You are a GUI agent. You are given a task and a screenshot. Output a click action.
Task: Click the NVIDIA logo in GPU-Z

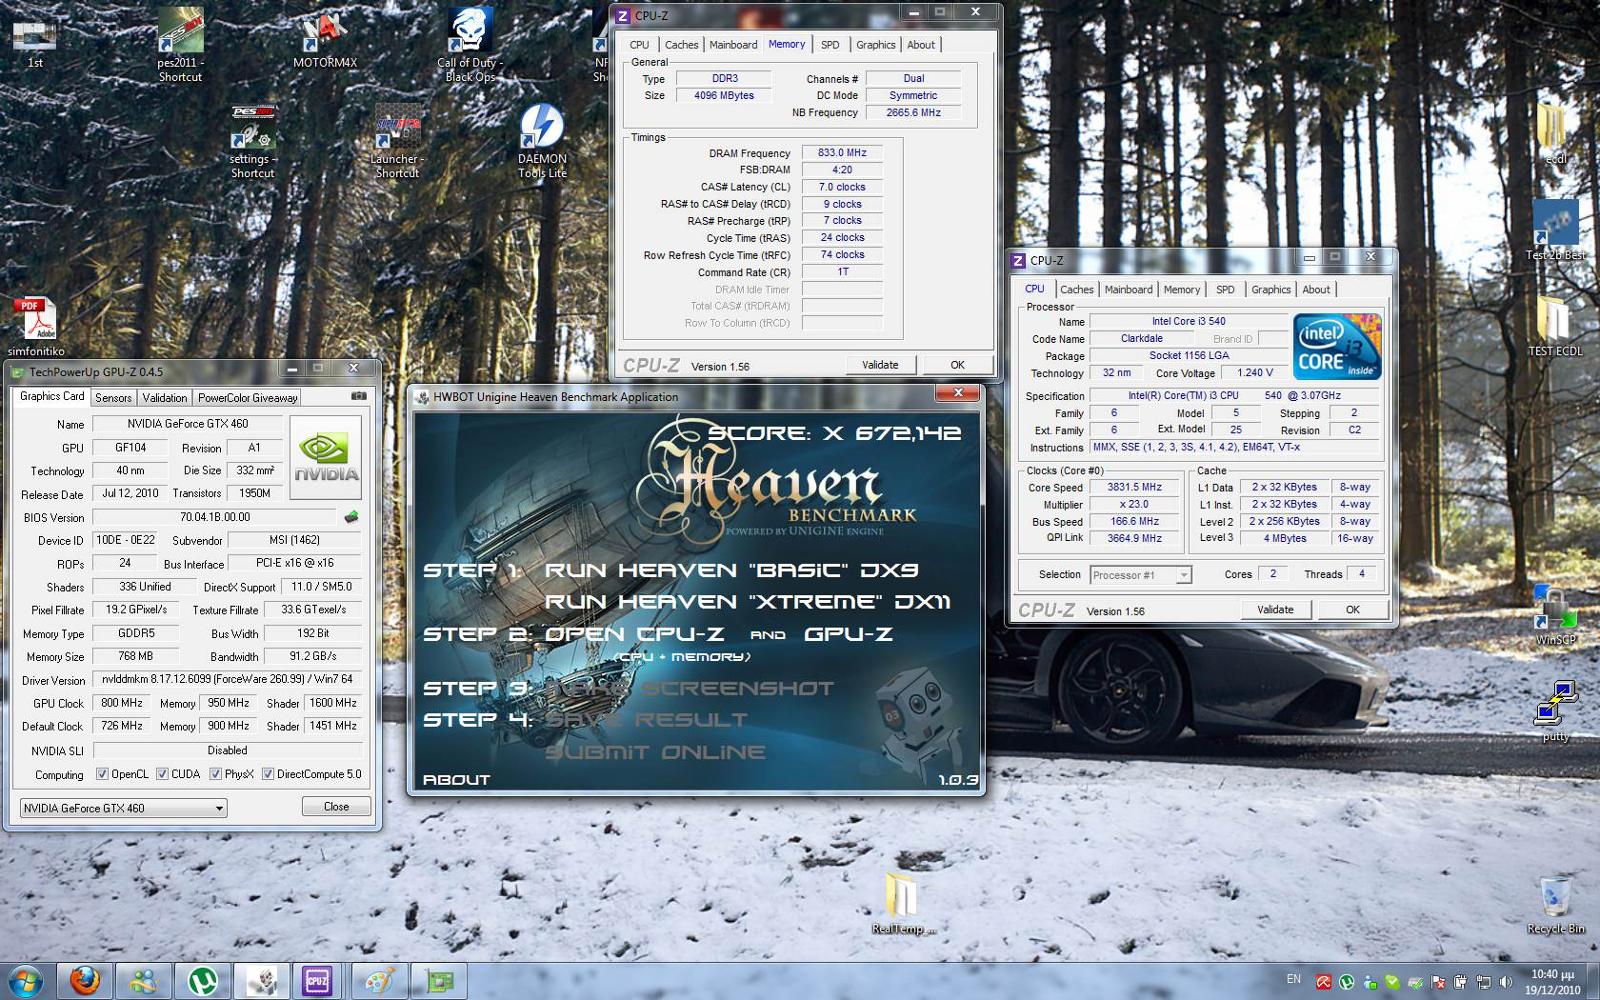pos(325,458)
